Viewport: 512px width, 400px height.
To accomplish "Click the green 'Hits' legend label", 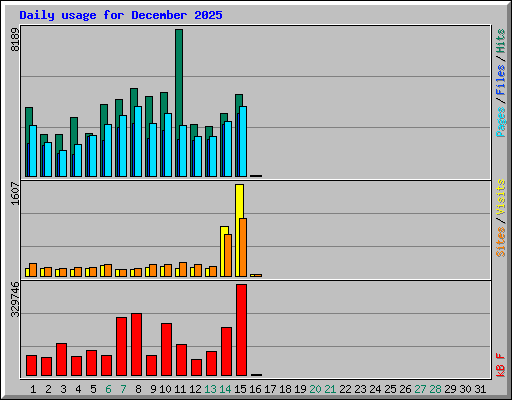I will click(x=501, y=41).
